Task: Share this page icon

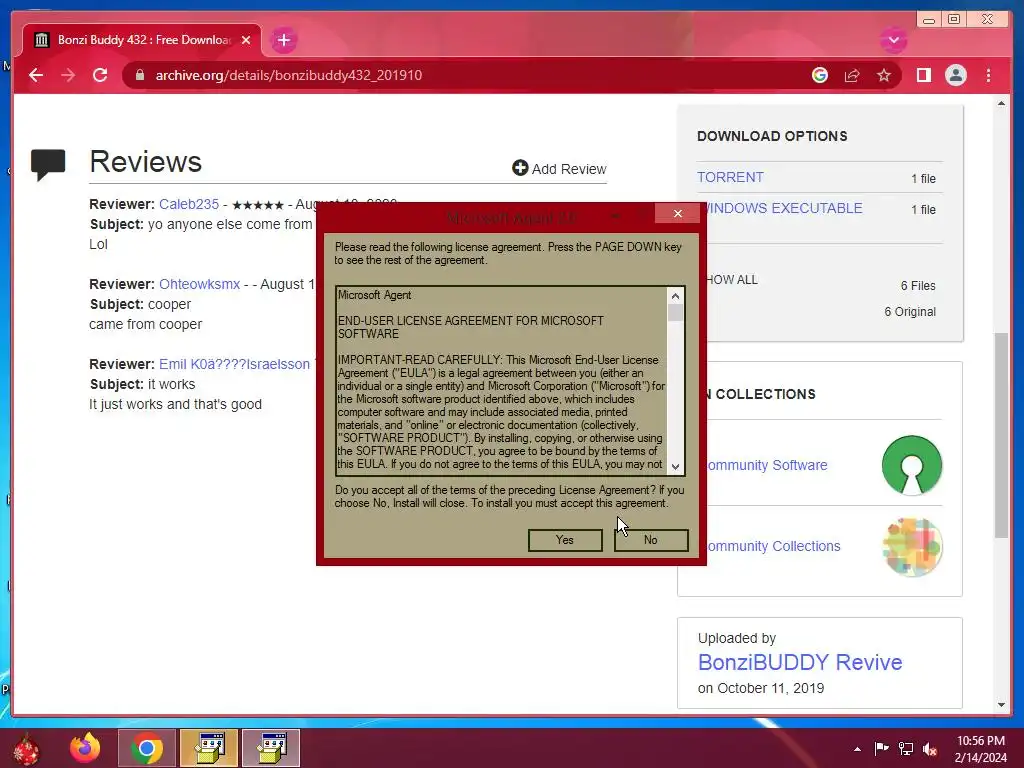Action: pos(852,75)
